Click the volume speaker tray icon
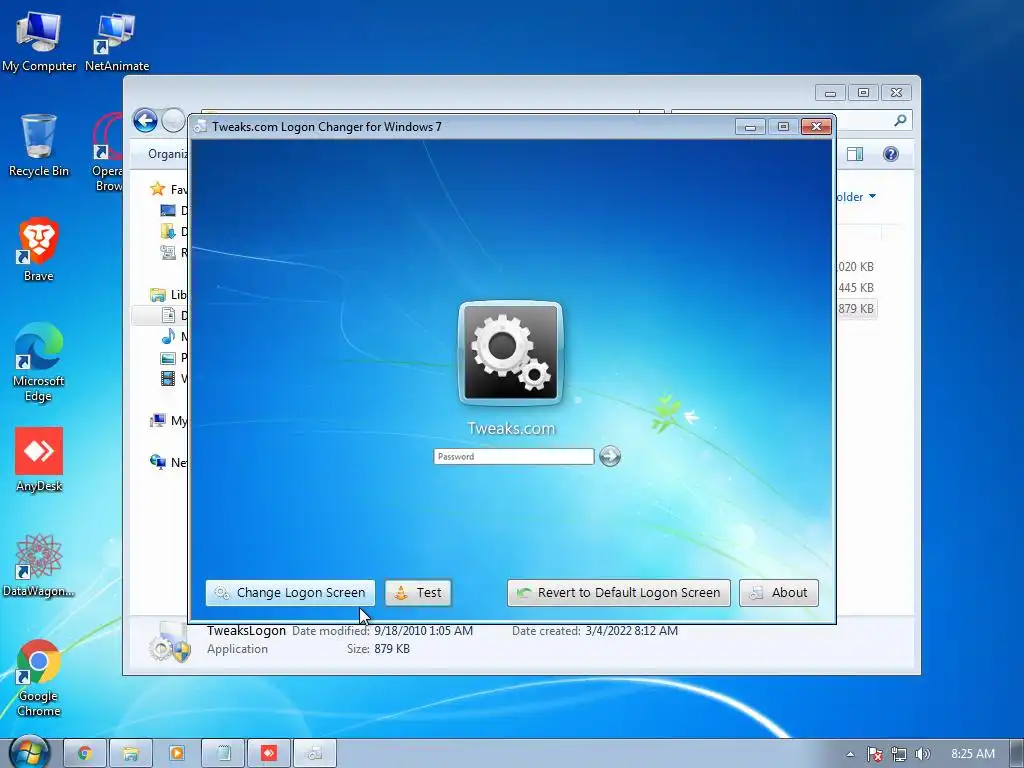Screen dimensions: 1024x768 pos(922,754)
